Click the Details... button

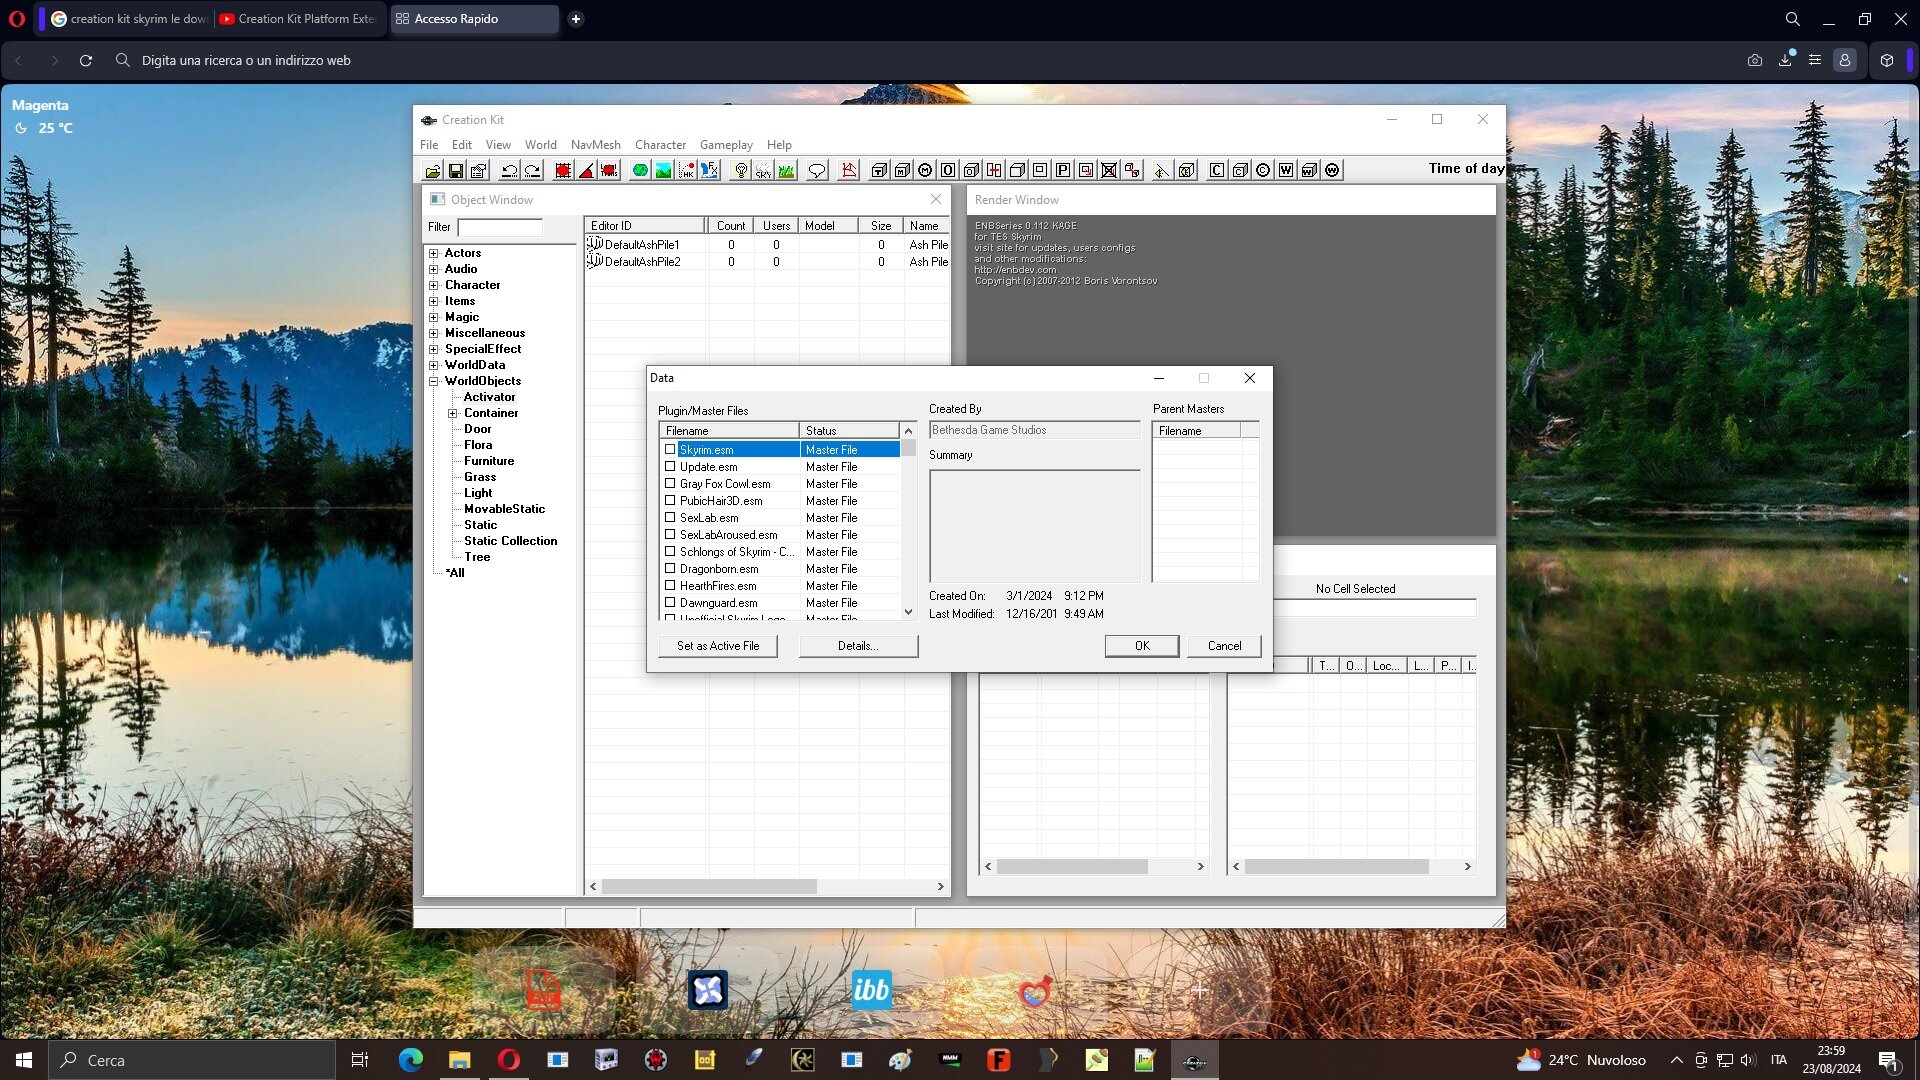tap(859, 646)
